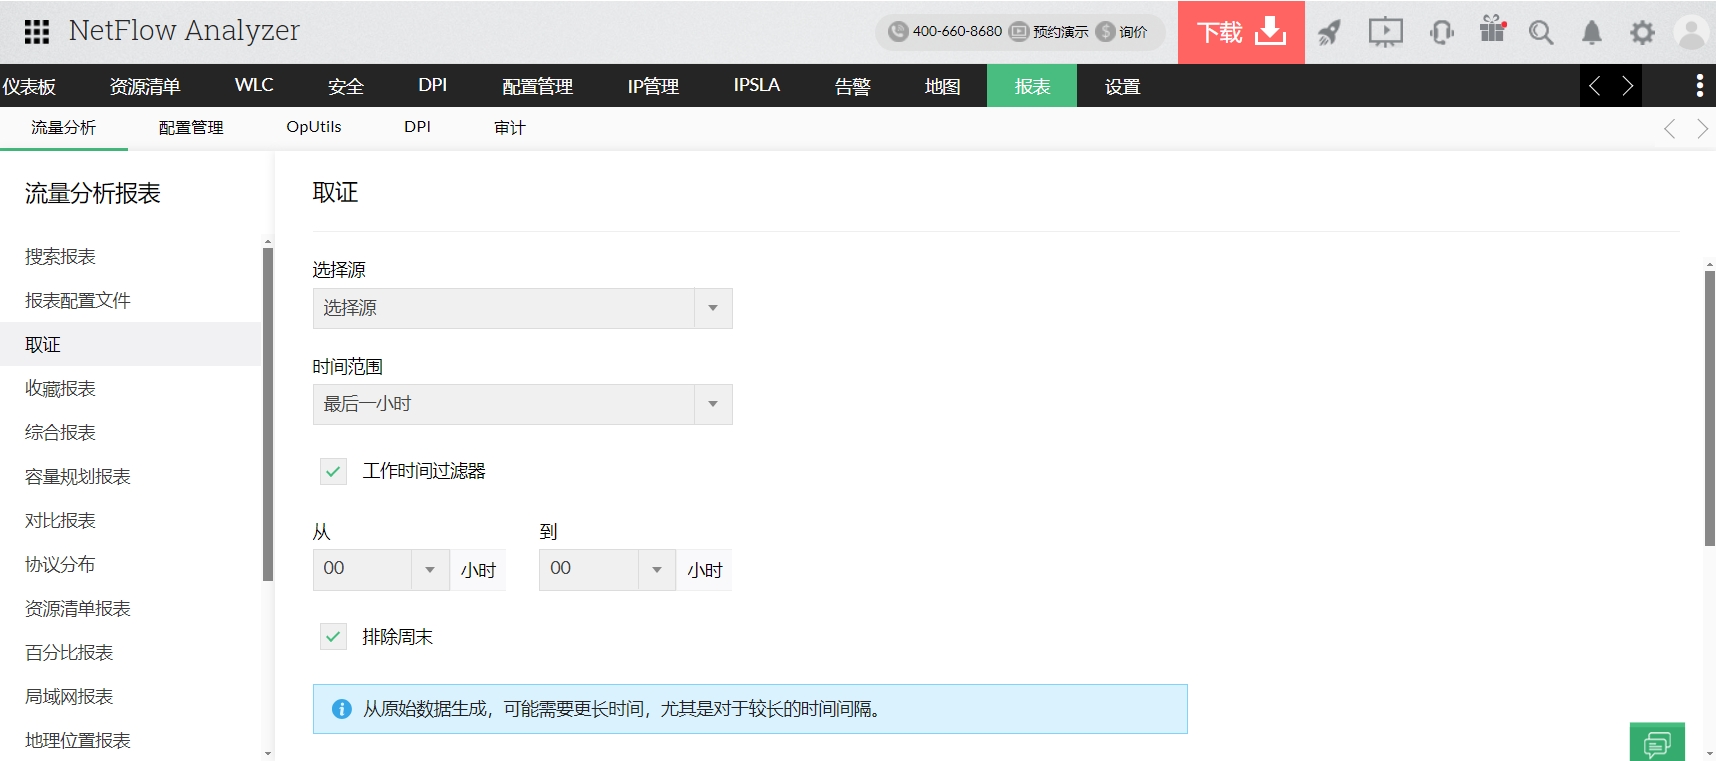This screenshot has height=761, width=1716.
Task: Switch to the OpUtils sub-tab
Action: (314, 128)
